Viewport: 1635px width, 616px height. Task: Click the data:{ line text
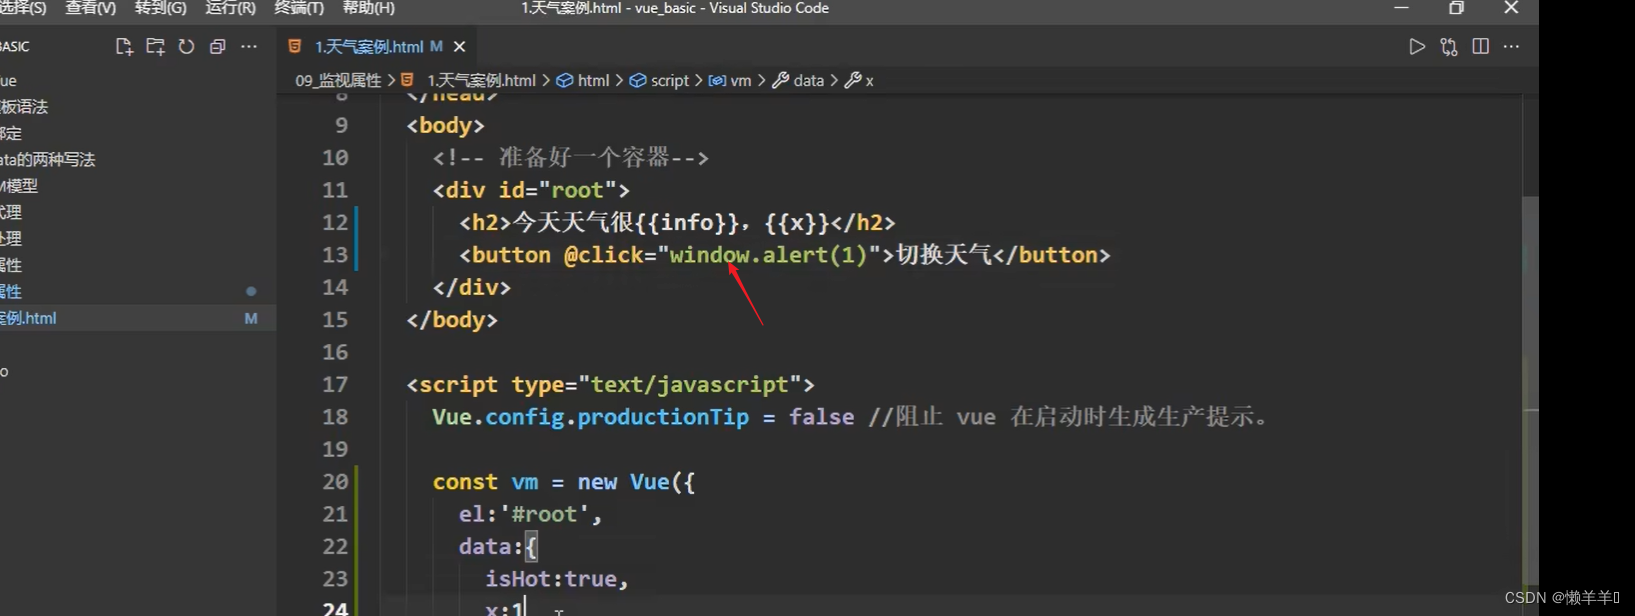[498, 547]
